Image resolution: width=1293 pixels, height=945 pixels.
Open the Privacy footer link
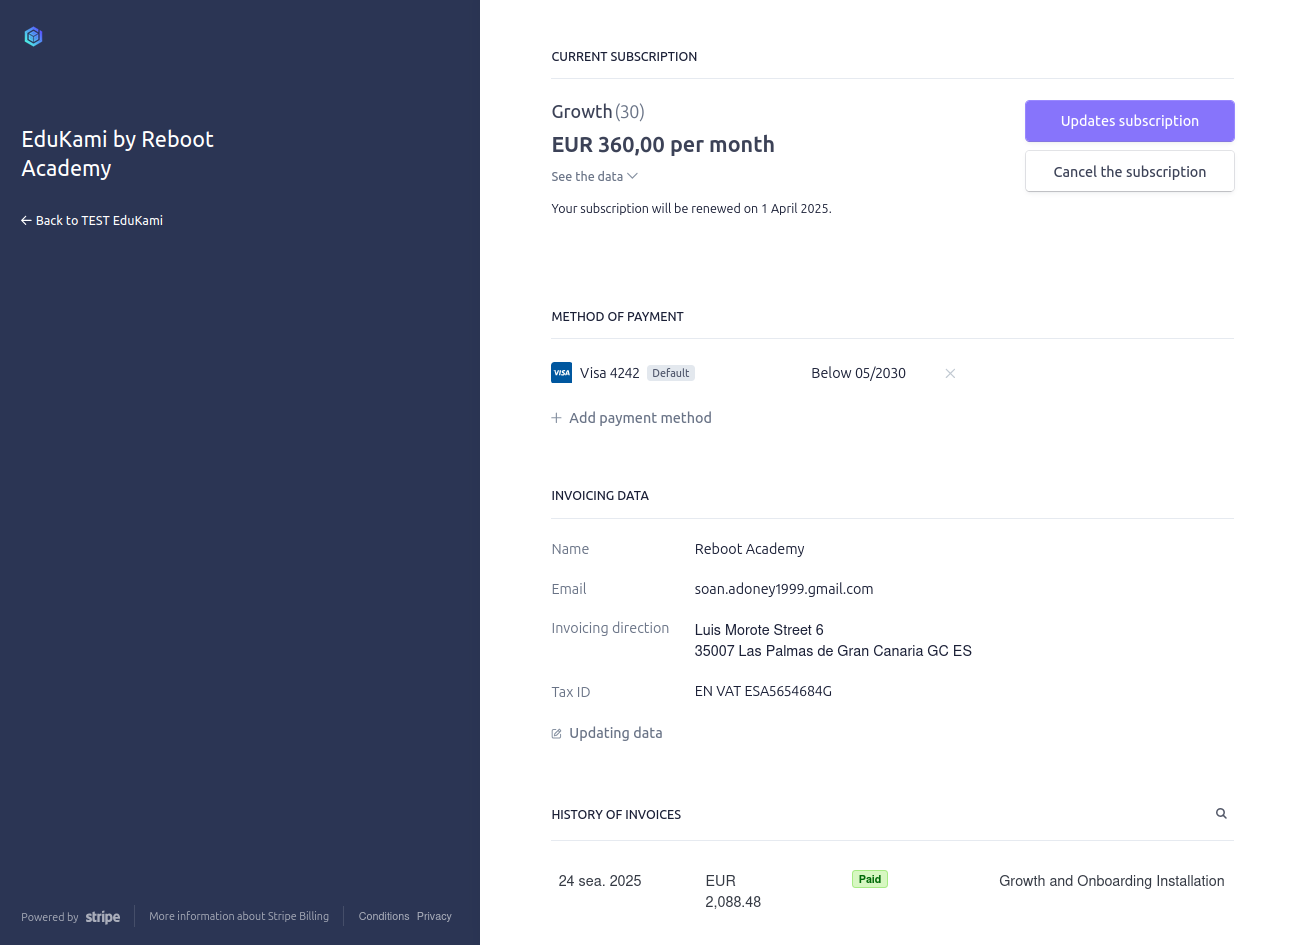(x=434, y=916)
